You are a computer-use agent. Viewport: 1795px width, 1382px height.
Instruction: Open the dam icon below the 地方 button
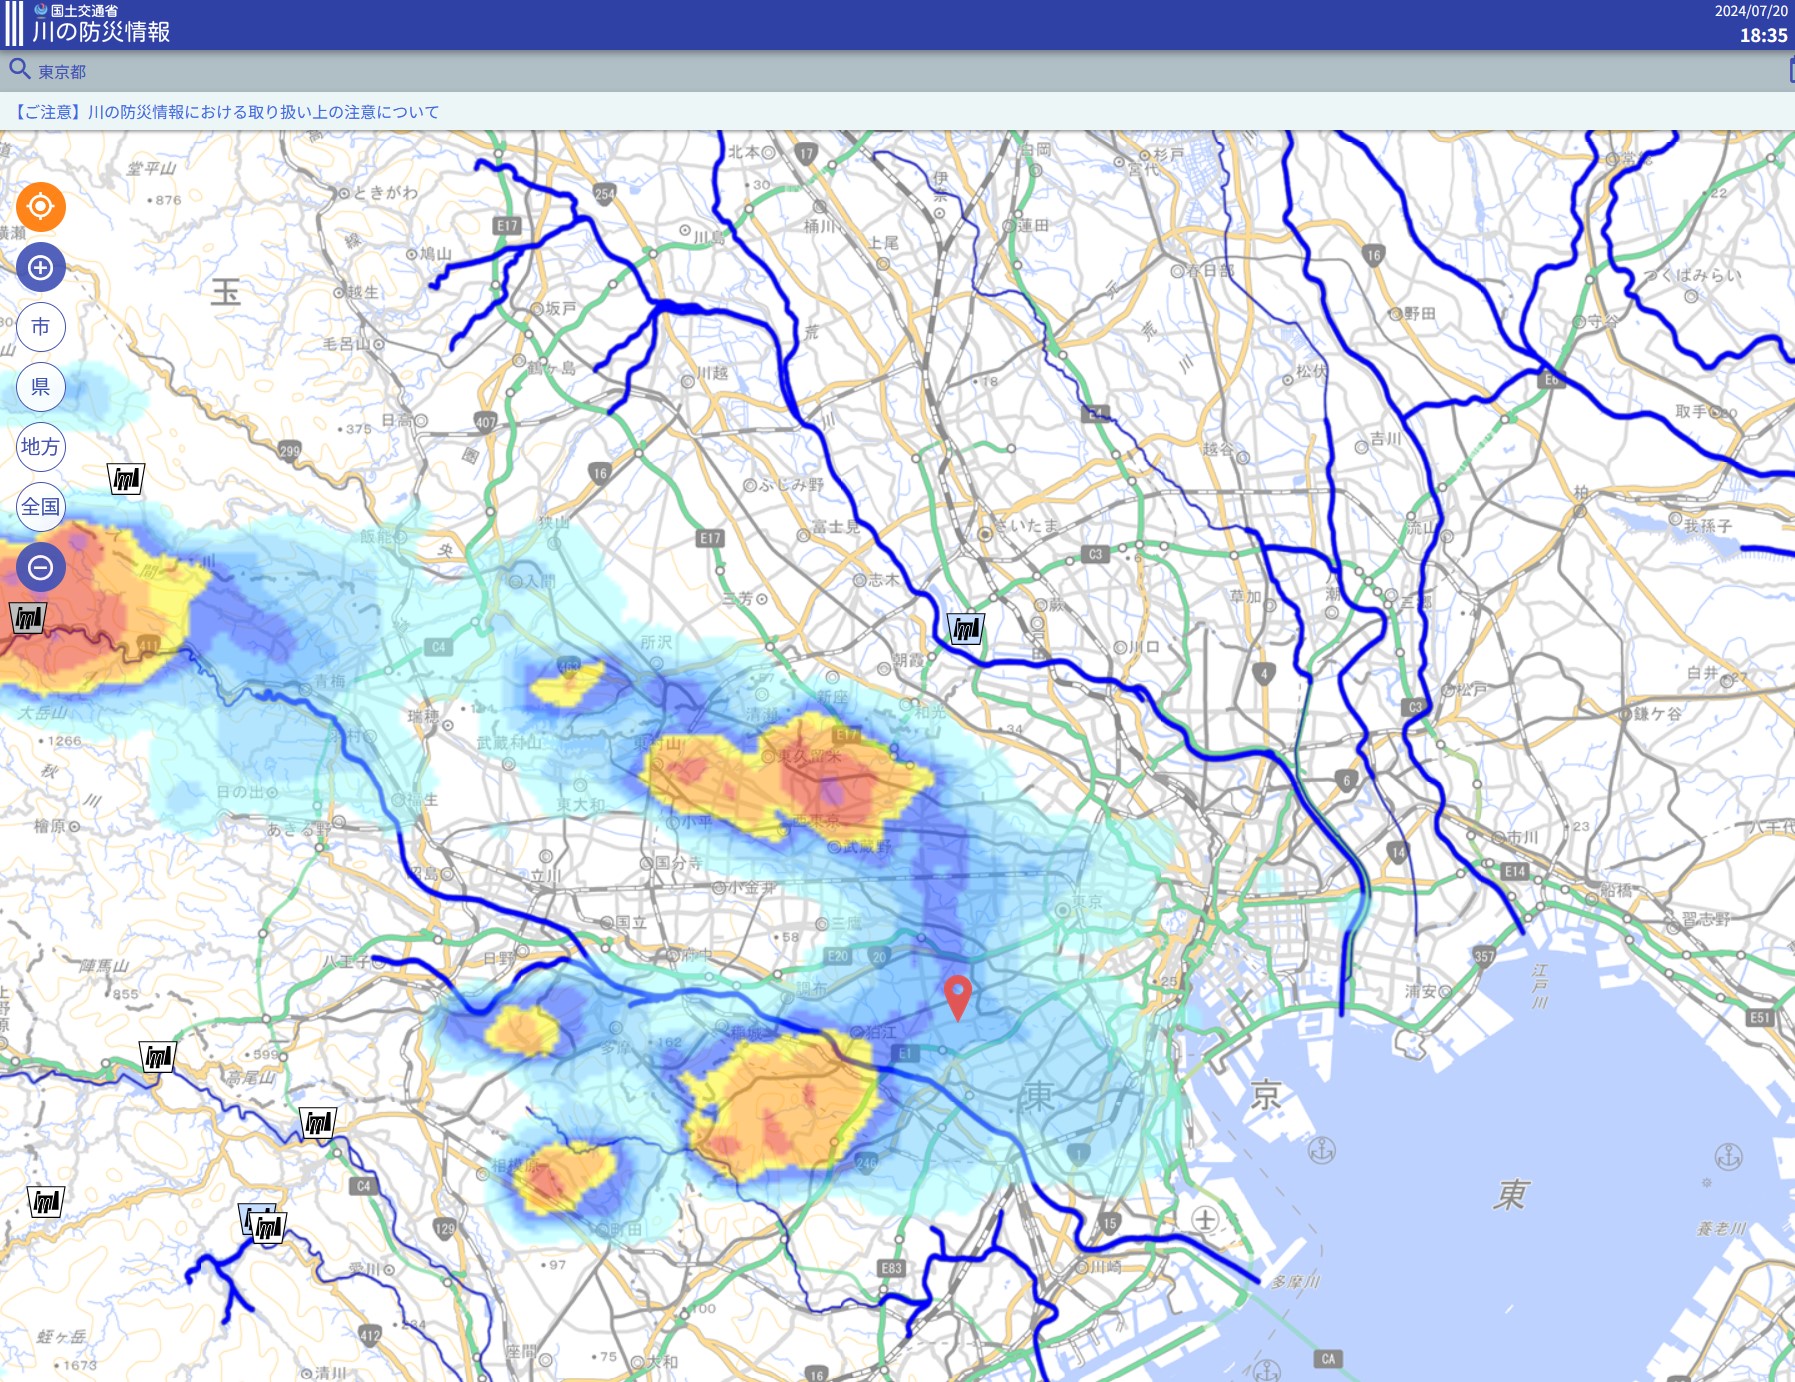tap(126, 479)
